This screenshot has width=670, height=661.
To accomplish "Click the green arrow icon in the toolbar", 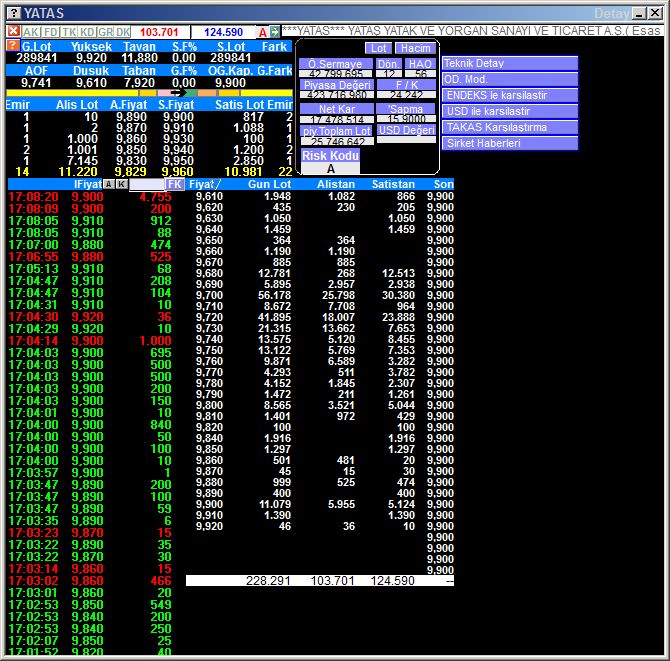I will pos(274,32).
